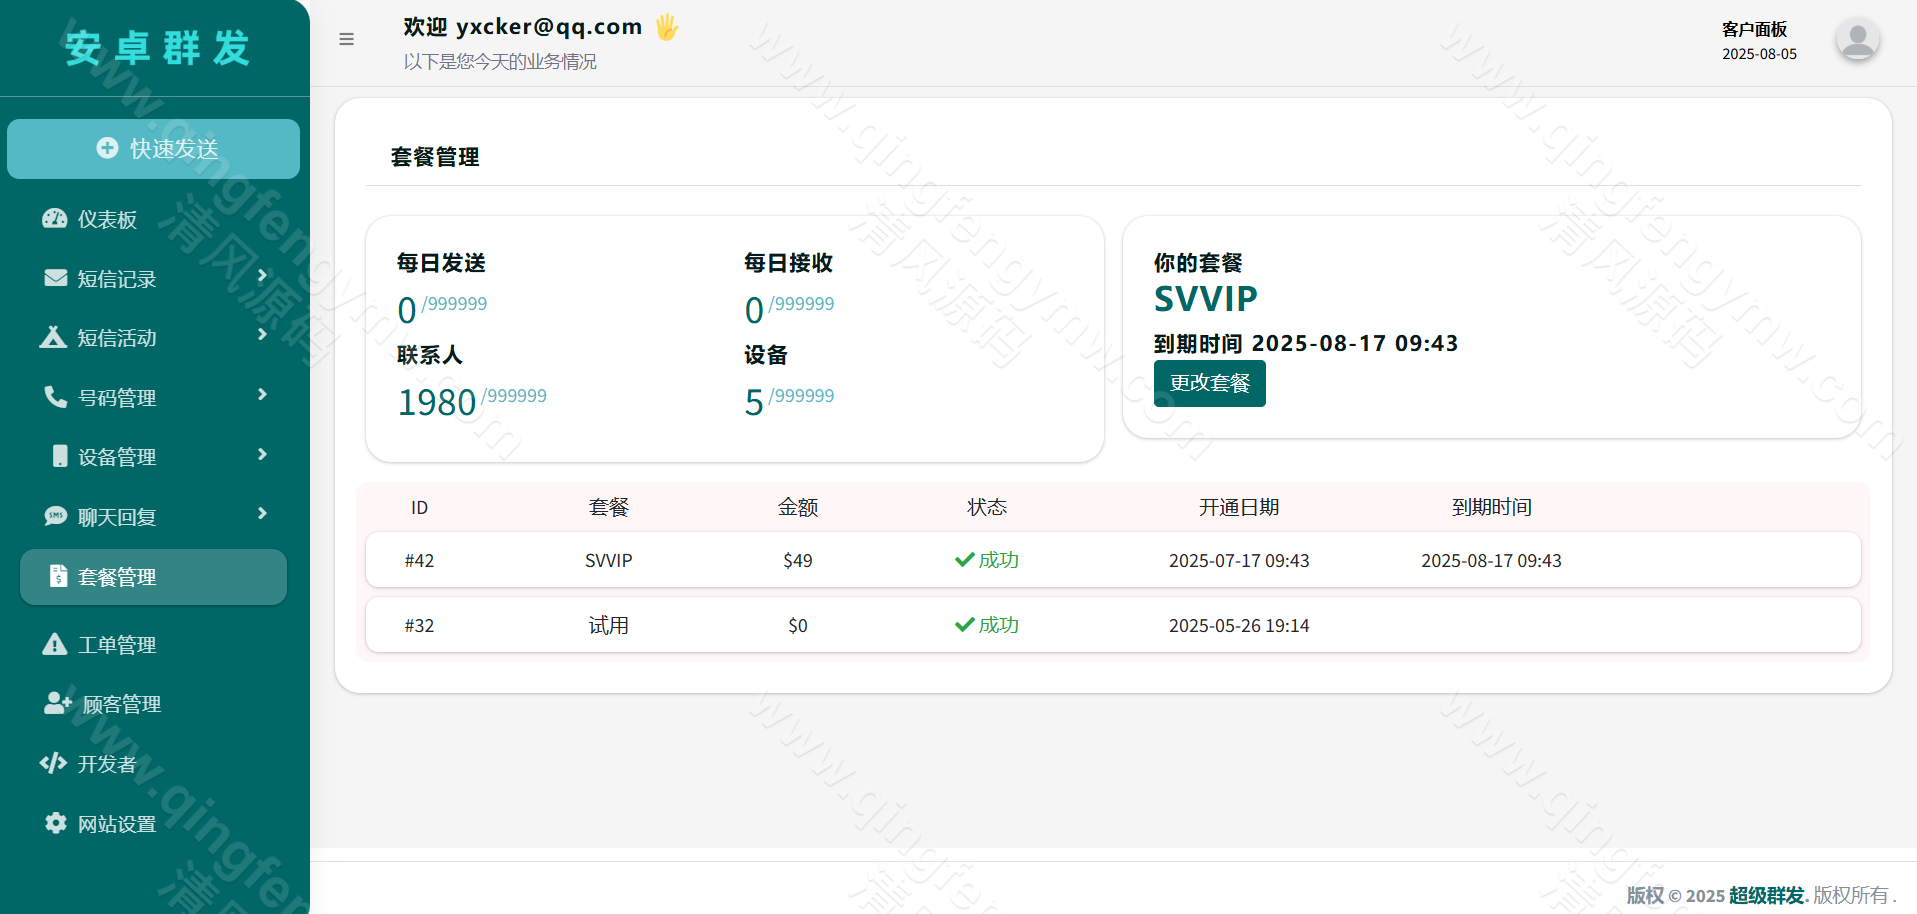
Task: Expand the 聊天回复 submenu chevron
Action: 262,514
